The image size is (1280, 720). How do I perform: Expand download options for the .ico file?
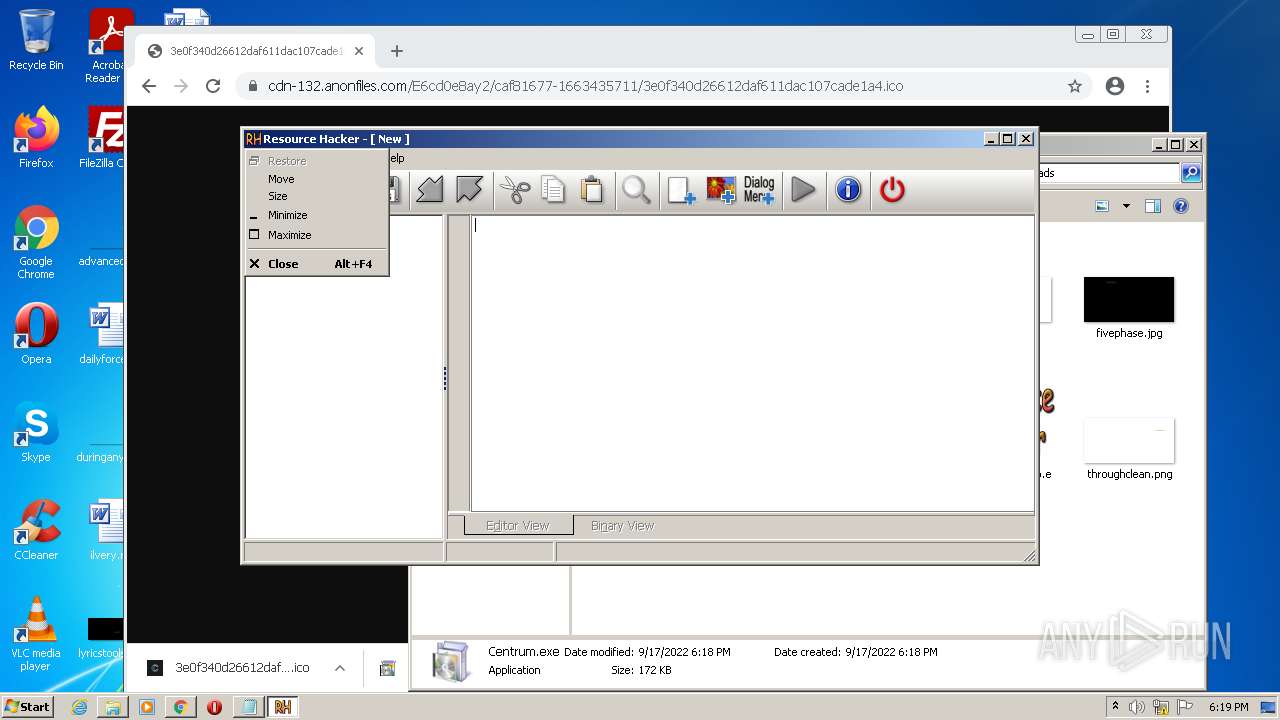[x=340, y=668]
